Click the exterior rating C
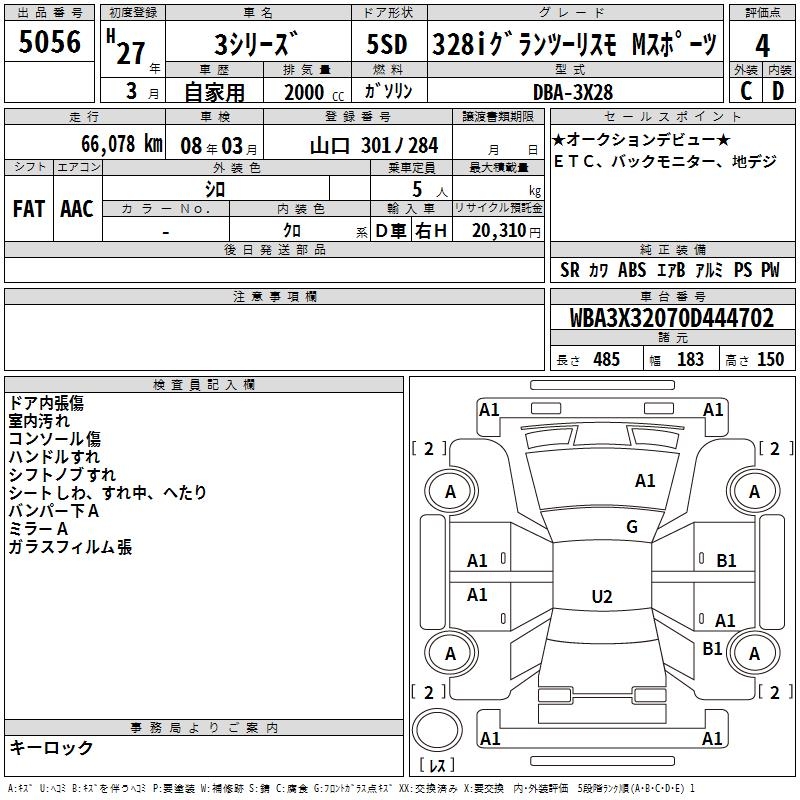Viewport: 800px width, 800px height. 745,91
